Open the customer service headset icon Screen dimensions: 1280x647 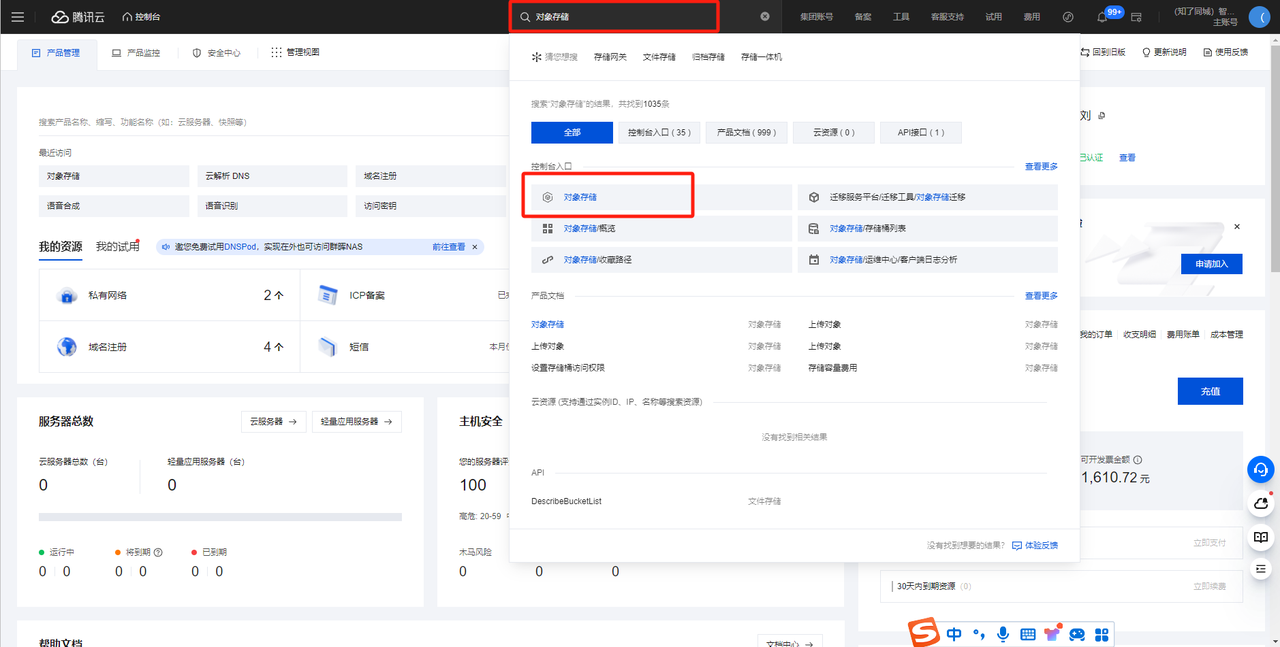1260,469
